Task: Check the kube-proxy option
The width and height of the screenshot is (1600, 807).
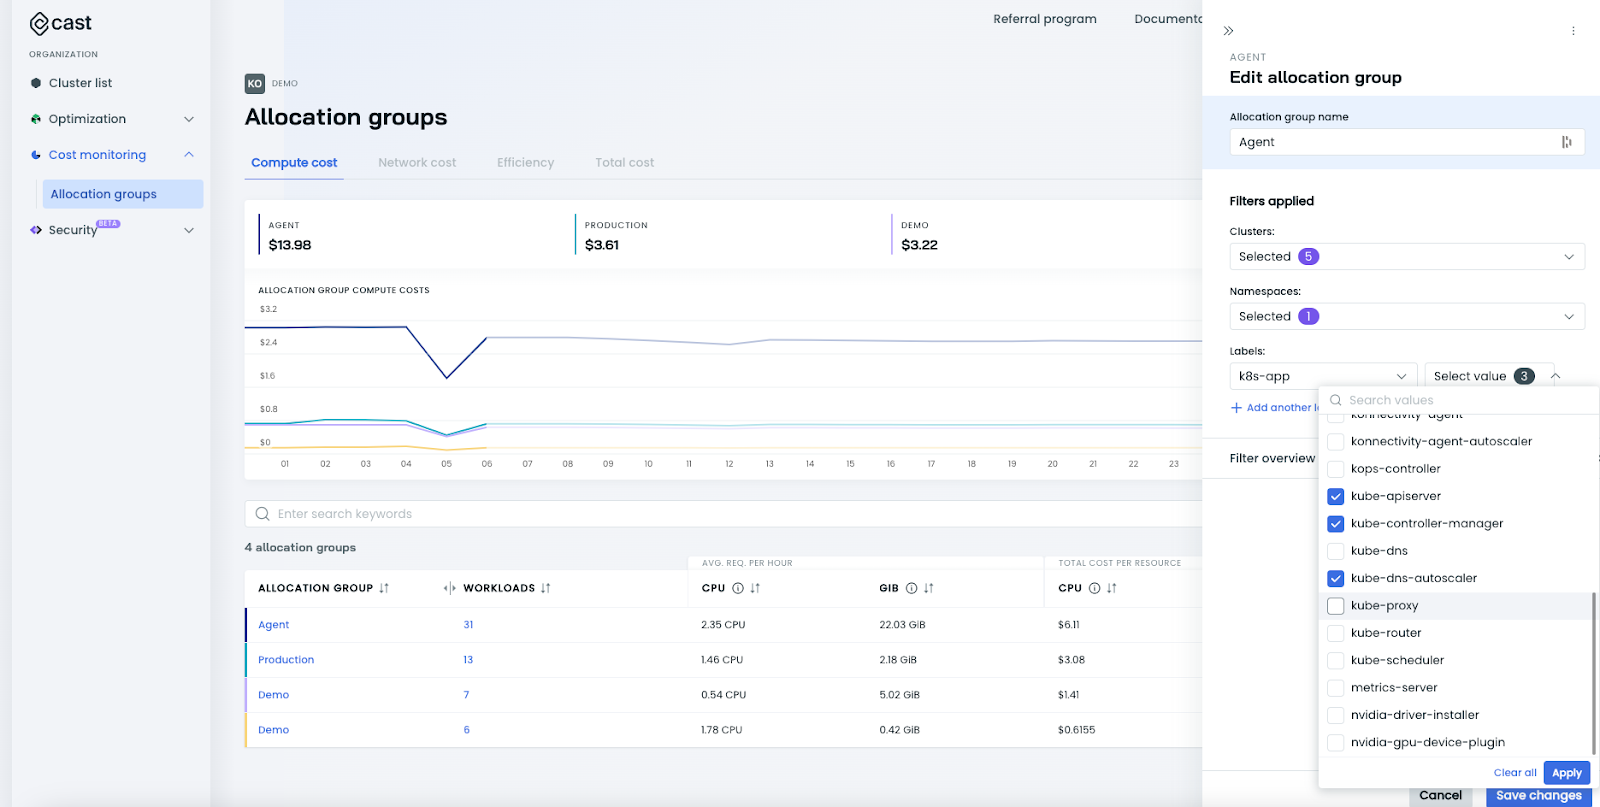Action: coord(1336,606)
